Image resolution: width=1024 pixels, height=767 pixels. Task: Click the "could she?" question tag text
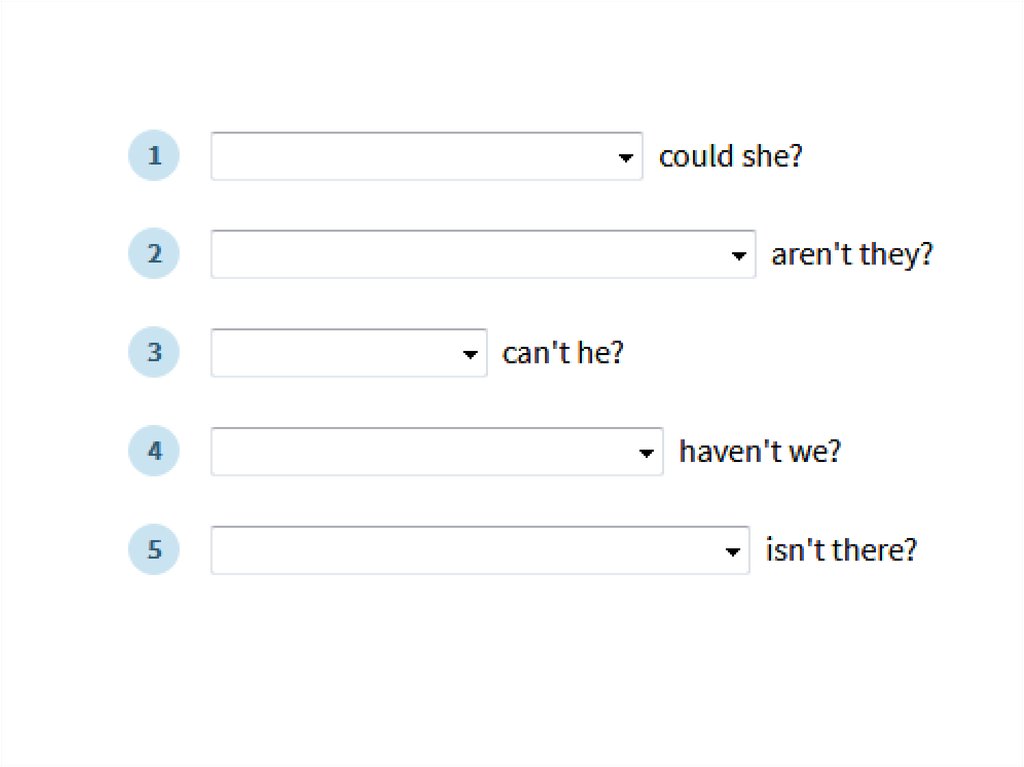point(731,157)
